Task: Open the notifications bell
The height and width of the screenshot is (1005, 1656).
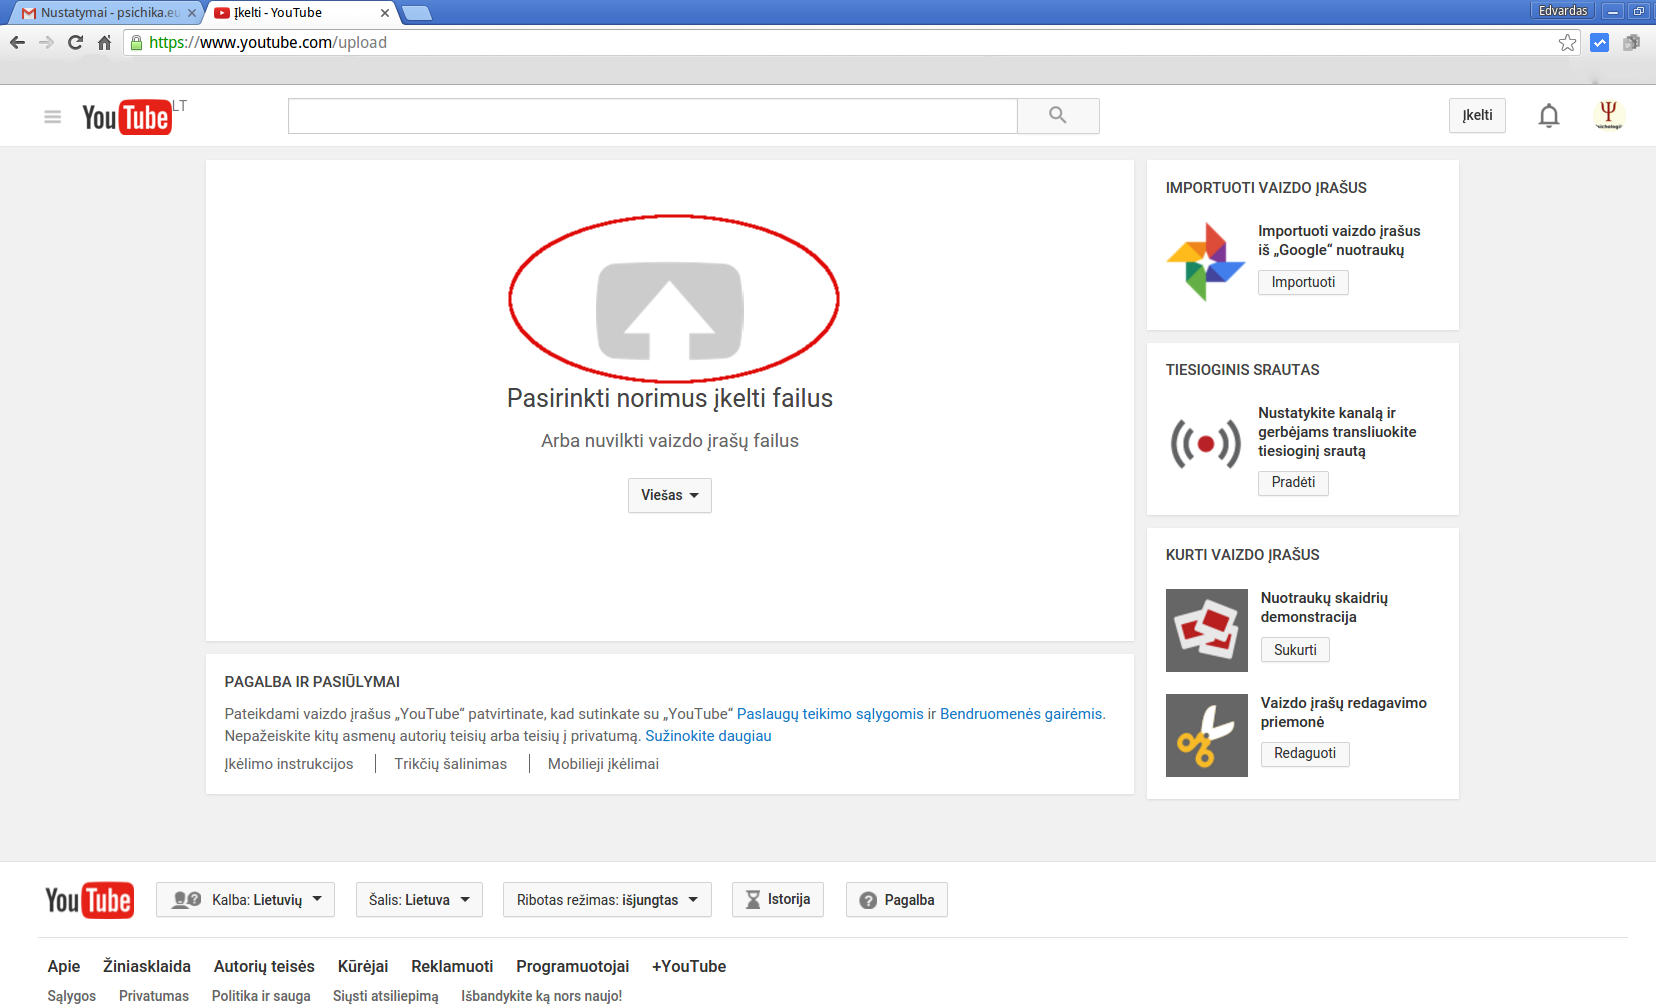Action: pos(1549,116)
